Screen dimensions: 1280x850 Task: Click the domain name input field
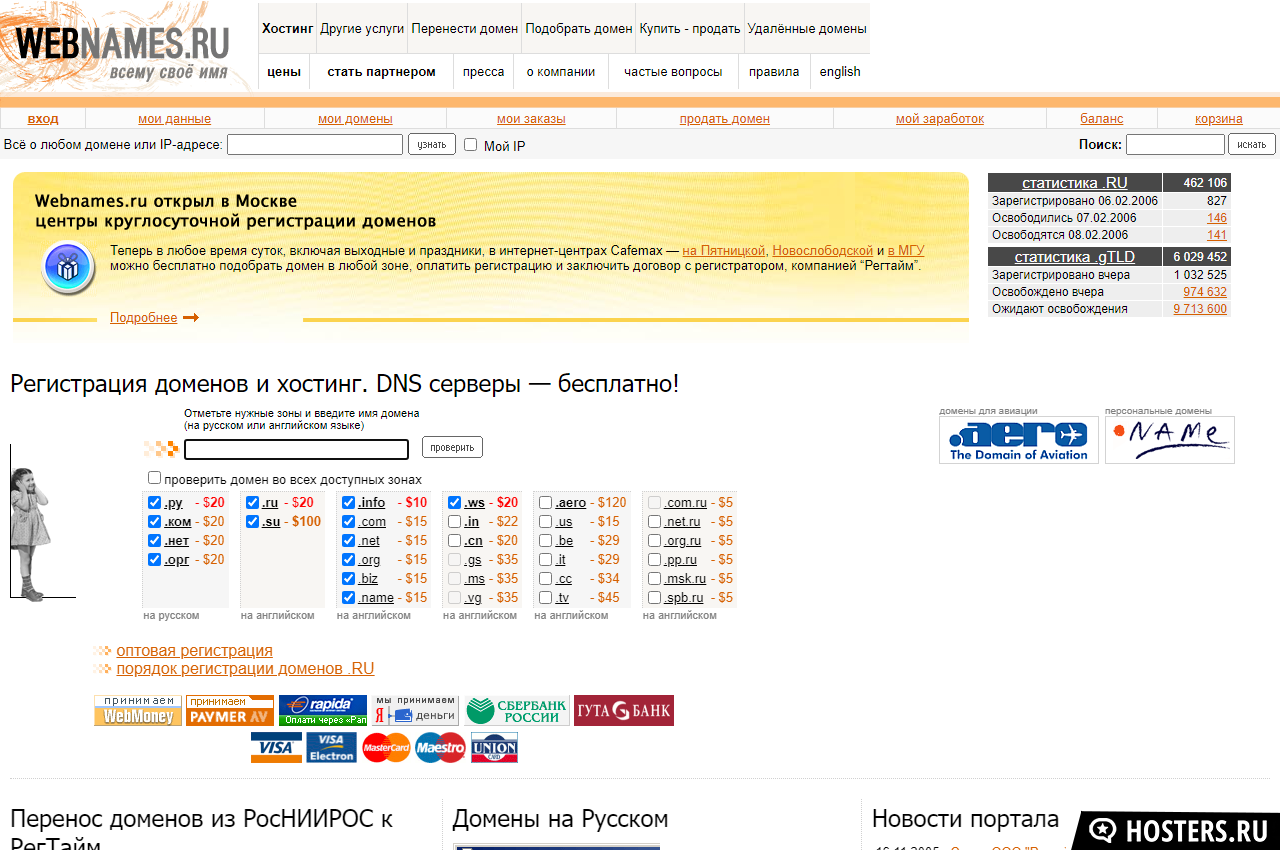point(296,449)
